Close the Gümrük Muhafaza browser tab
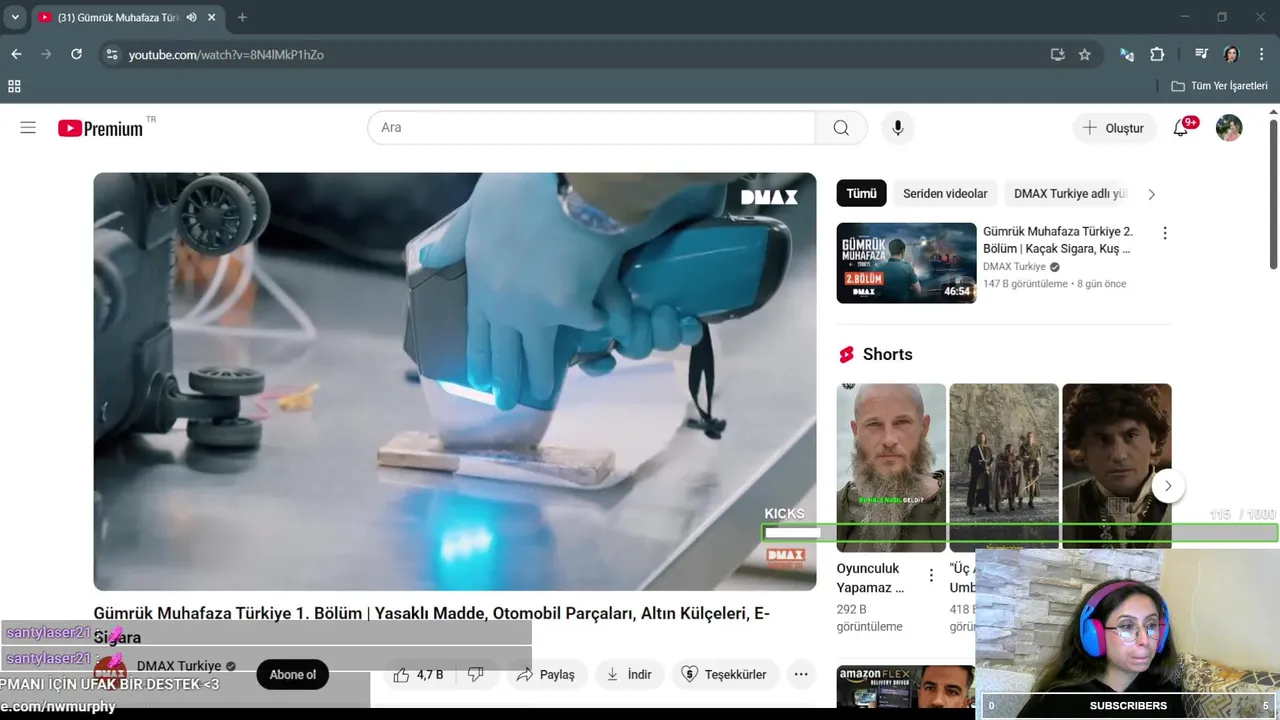Screen dimensions: 1280x720 [x=214, y=17]
